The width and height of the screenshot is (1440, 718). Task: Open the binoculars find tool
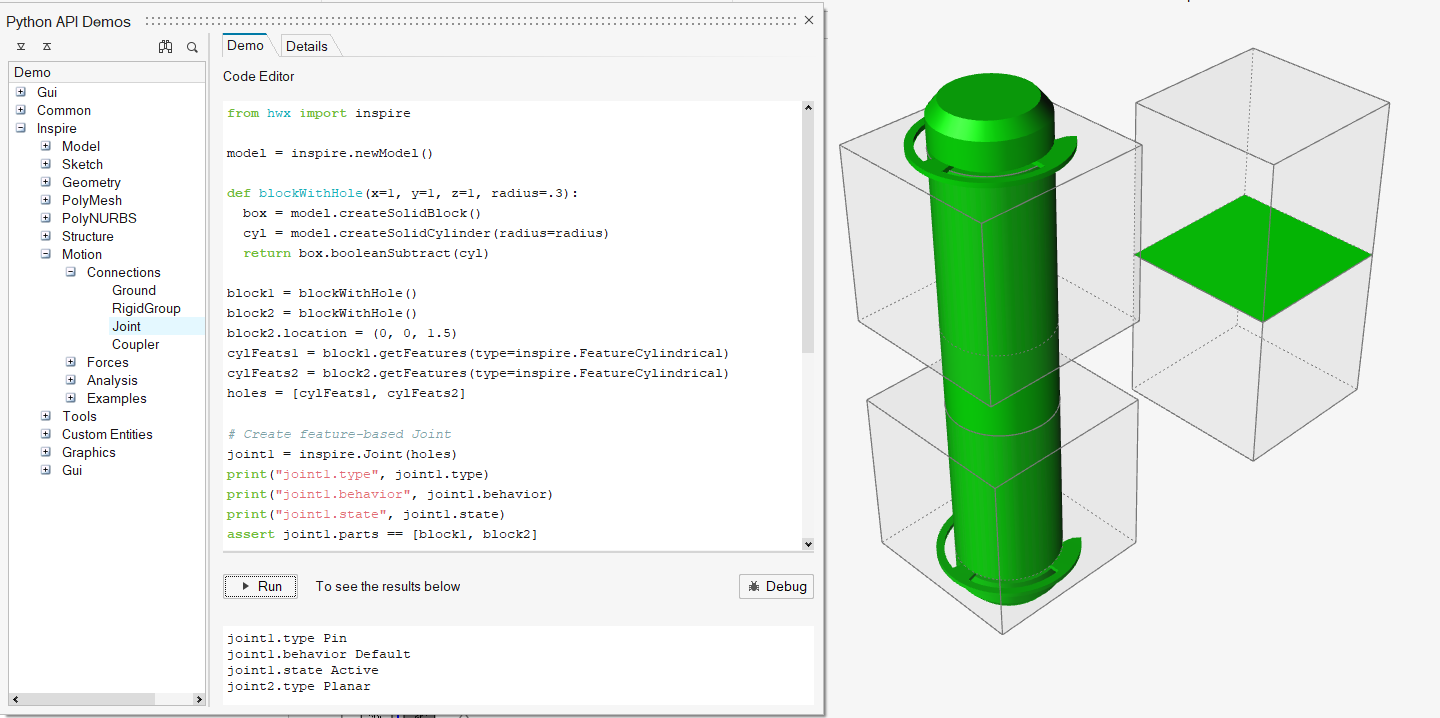165,46
